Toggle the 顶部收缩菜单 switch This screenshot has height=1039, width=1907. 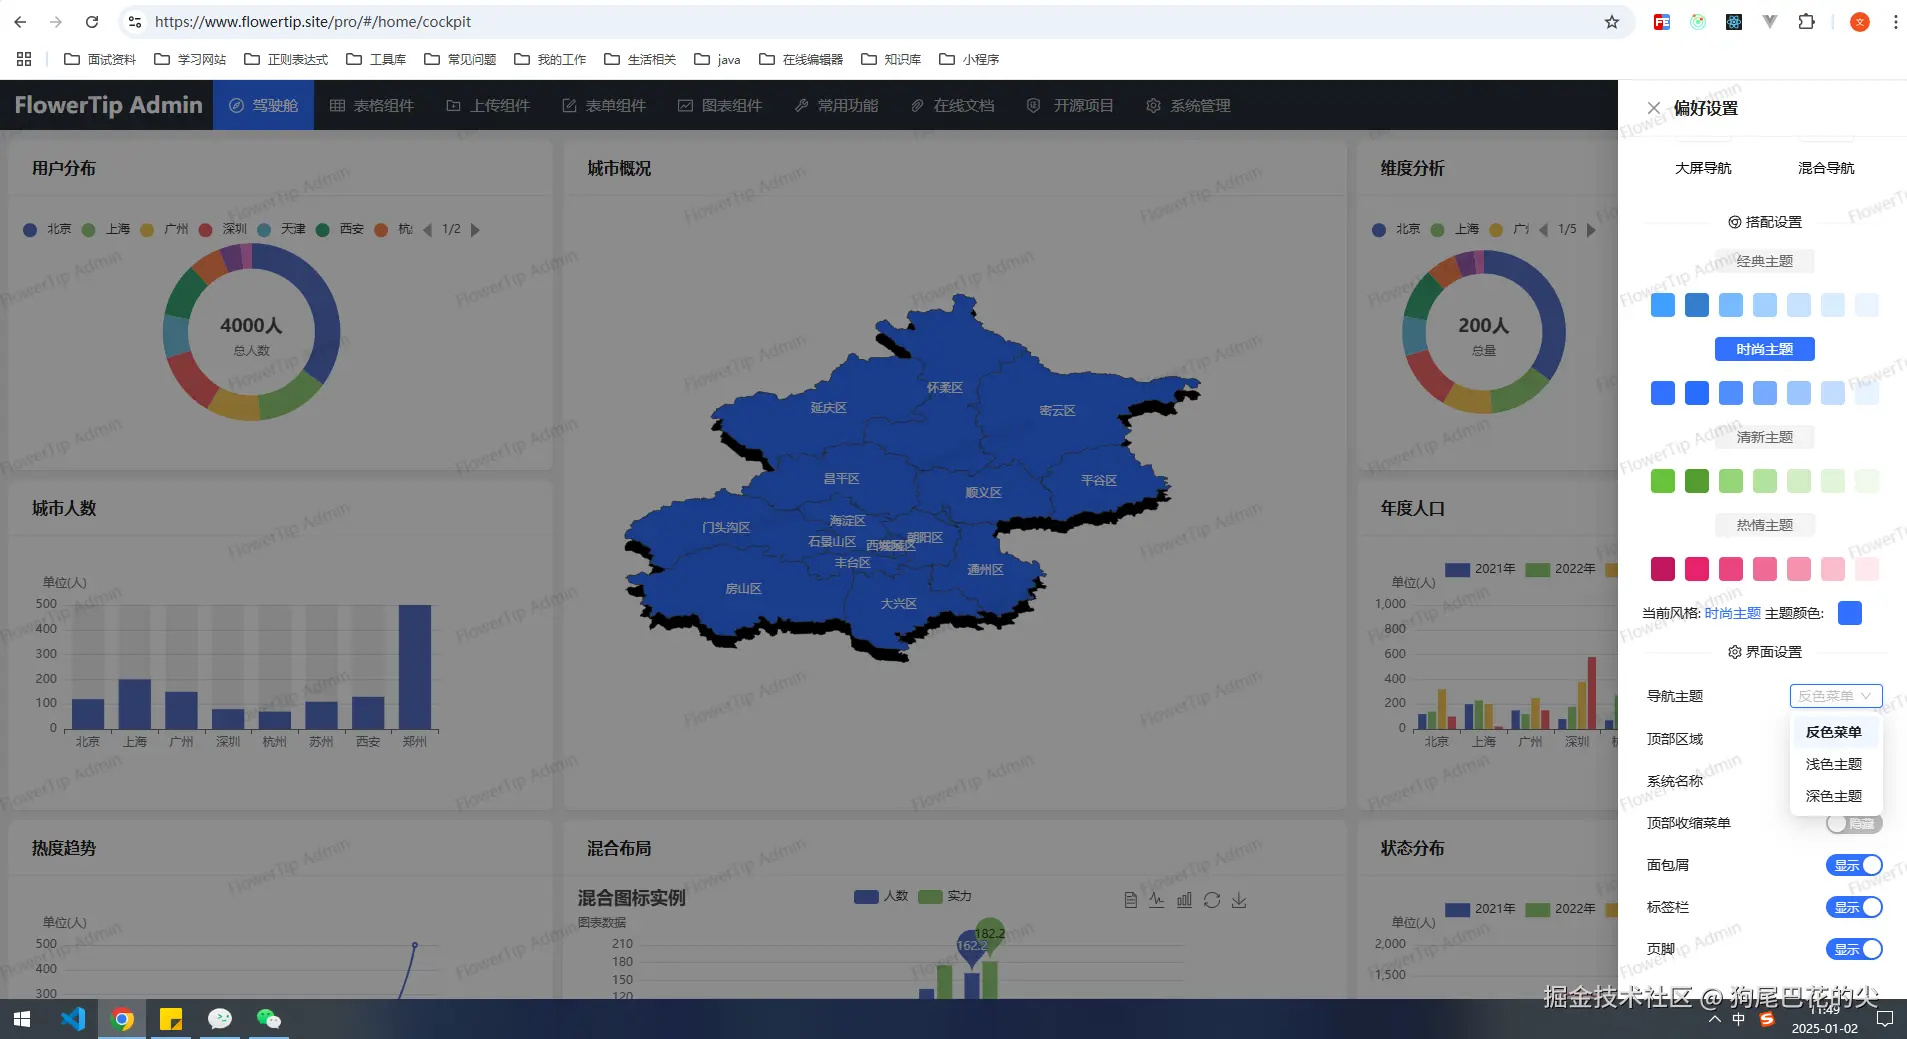click(x=1854, y=823)
